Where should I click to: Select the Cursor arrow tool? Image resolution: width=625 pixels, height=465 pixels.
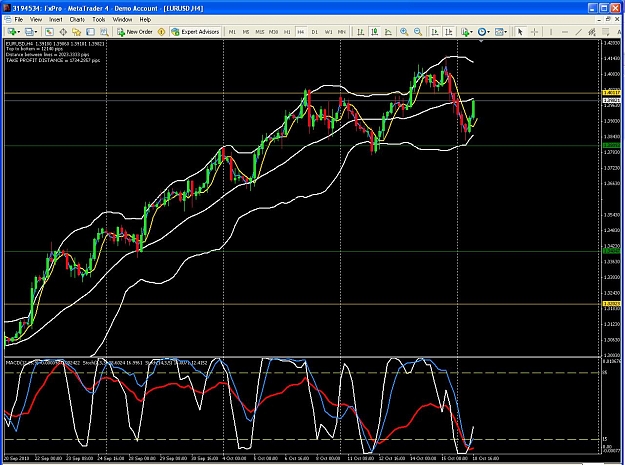(520, 32)
